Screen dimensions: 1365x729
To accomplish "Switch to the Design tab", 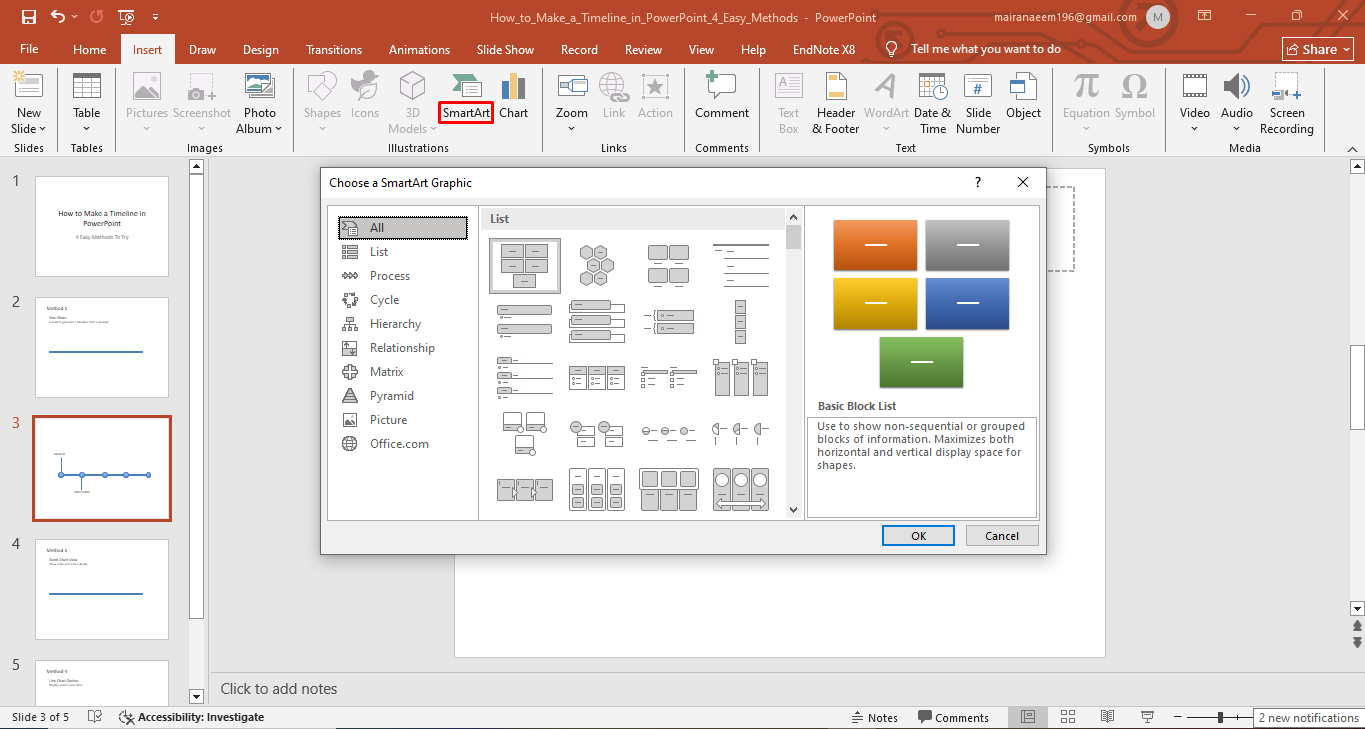I will [x=261, y=49].
